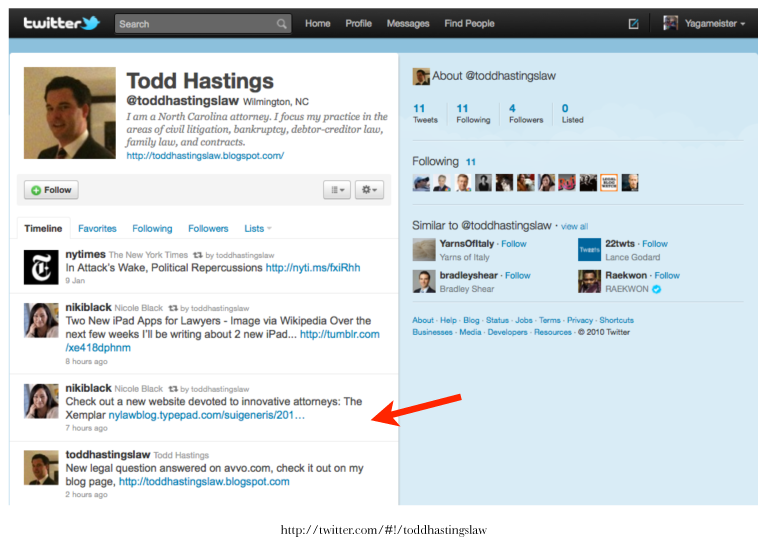Expand the Lists tab dropdown

(x=258, y=228)
